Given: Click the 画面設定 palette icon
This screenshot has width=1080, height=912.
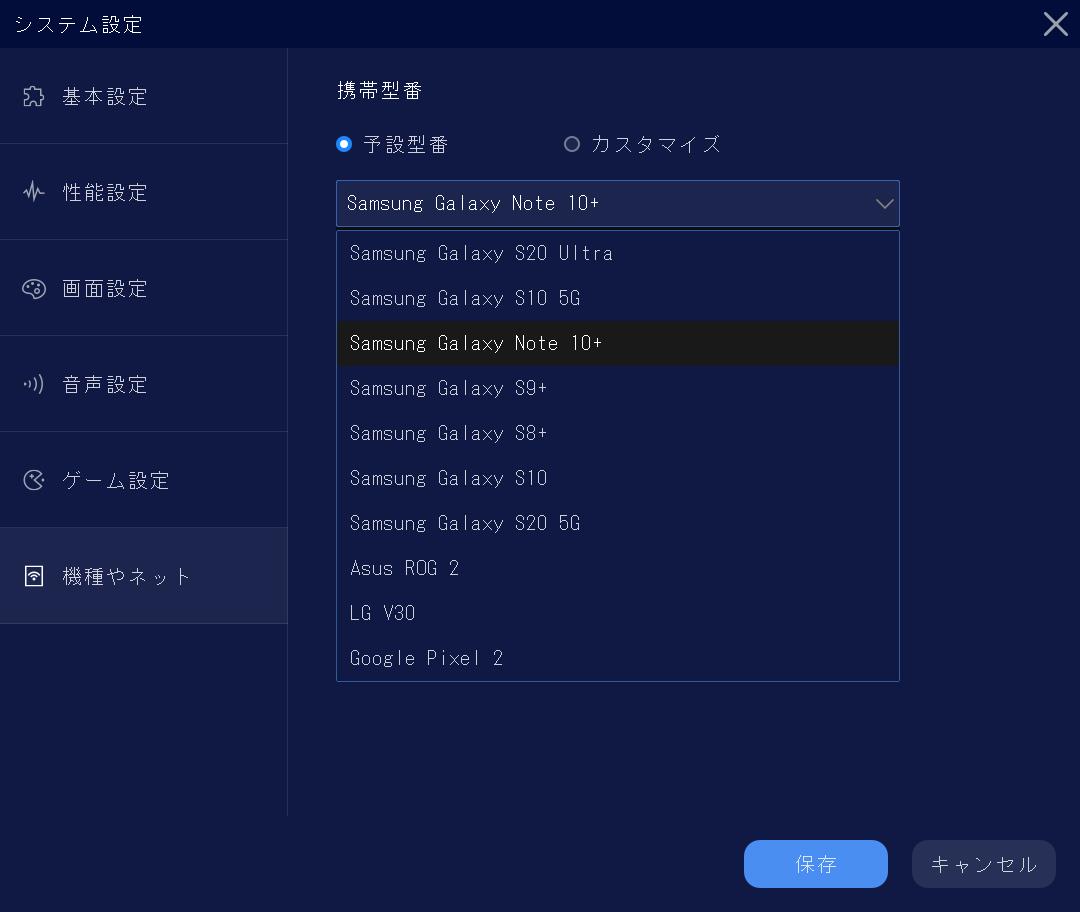Looking at the screenshot, I should point(34,288).
